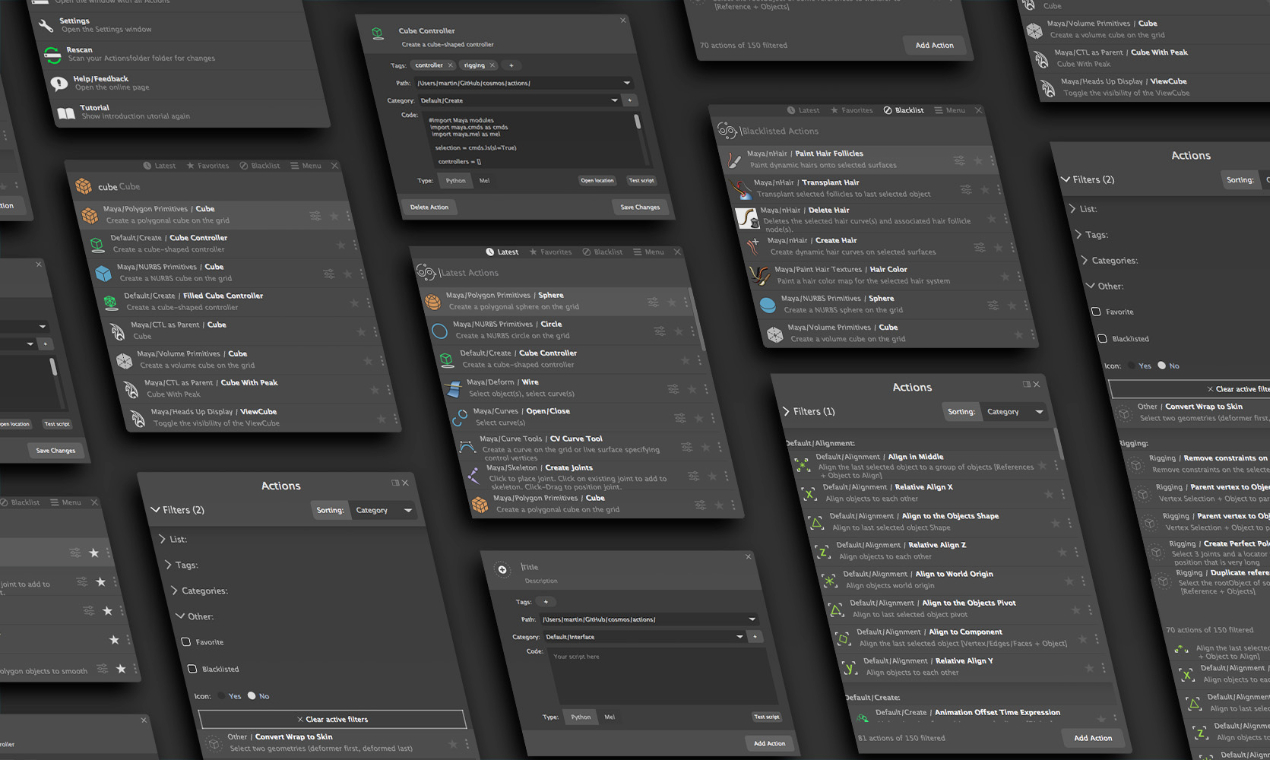Open Menu tab in Blacklisted Actions panel
Viewport: 1270px width, 760px height.
[x=950, y=110]
